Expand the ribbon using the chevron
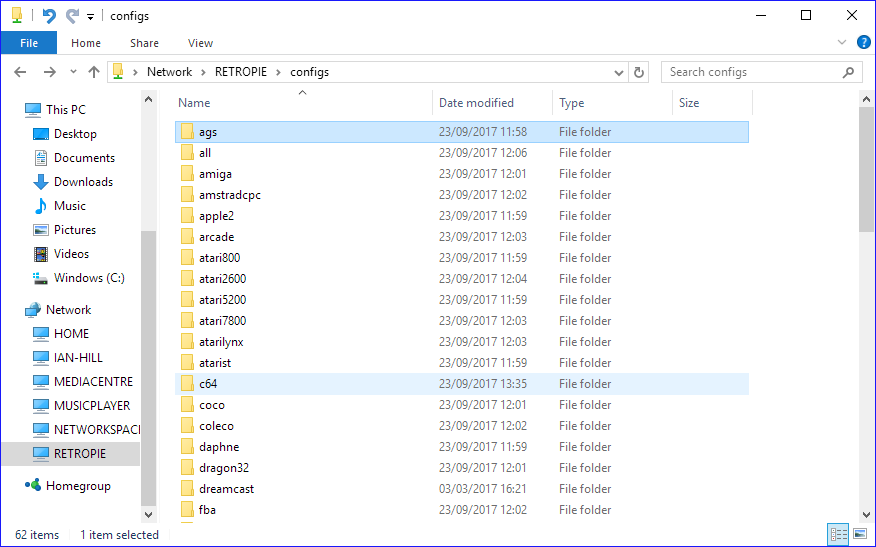Viewport: 876px width, 547px height. (842, 43)
